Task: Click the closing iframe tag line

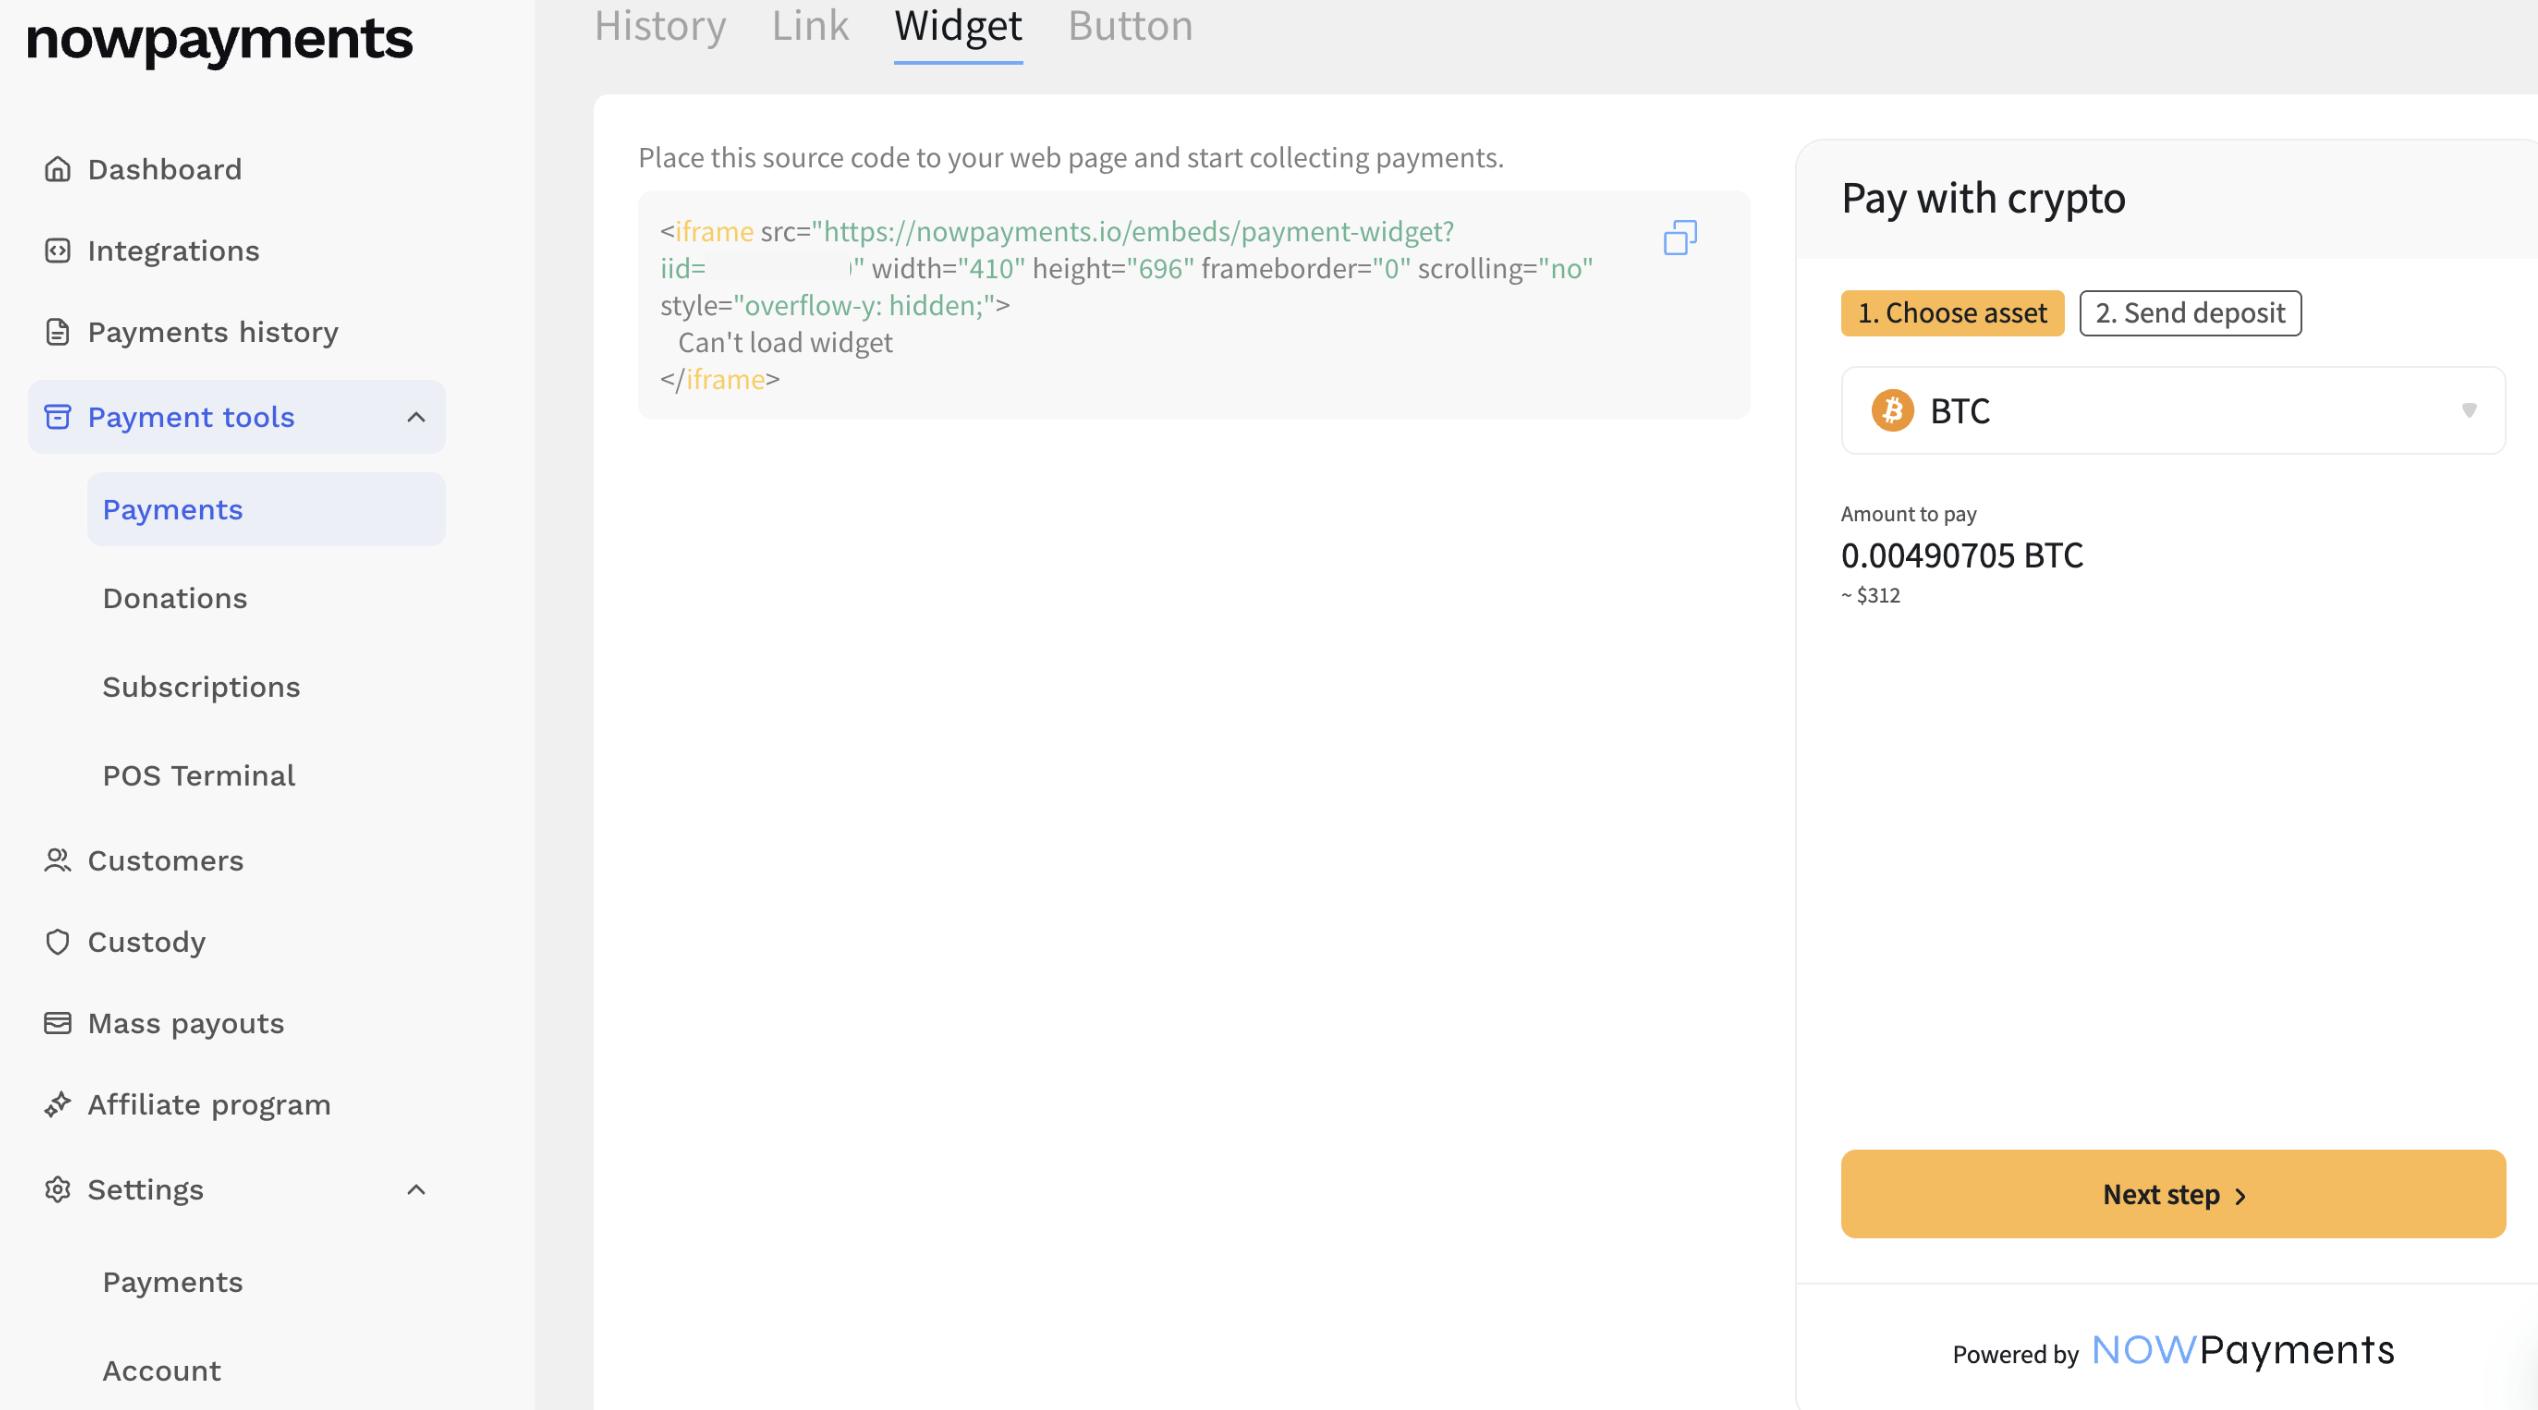Action: click(719, 379)
